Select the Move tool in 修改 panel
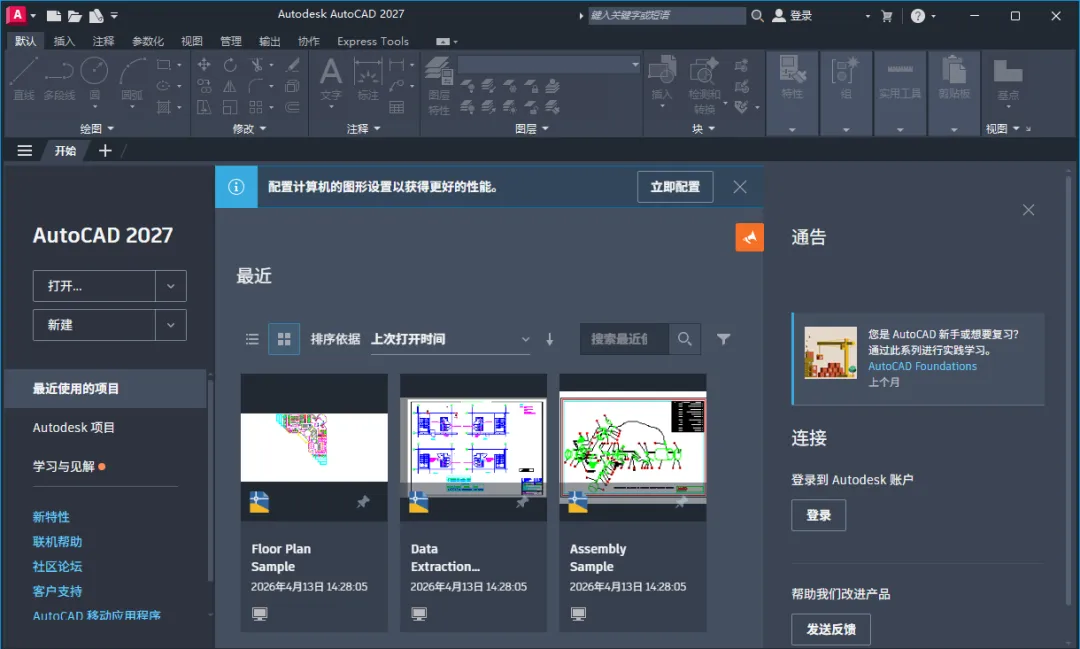This screenshot has height=649, width=1080. (204, 65)
